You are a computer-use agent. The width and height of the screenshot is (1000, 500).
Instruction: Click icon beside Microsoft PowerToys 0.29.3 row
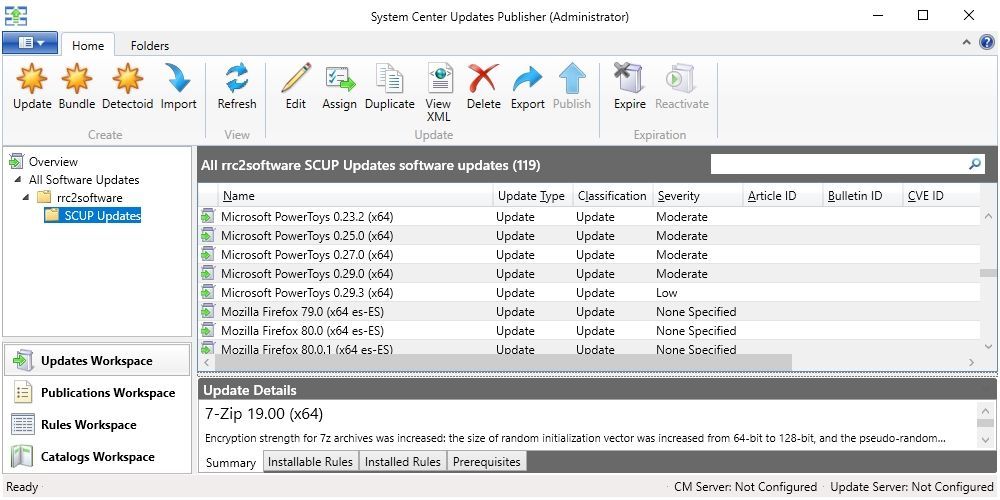(207, 293)
